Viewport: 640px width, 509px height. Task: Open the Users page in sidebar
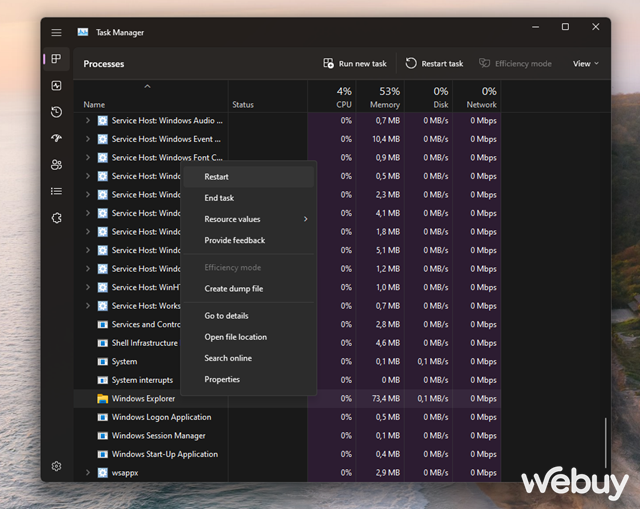tap(56, 164)
